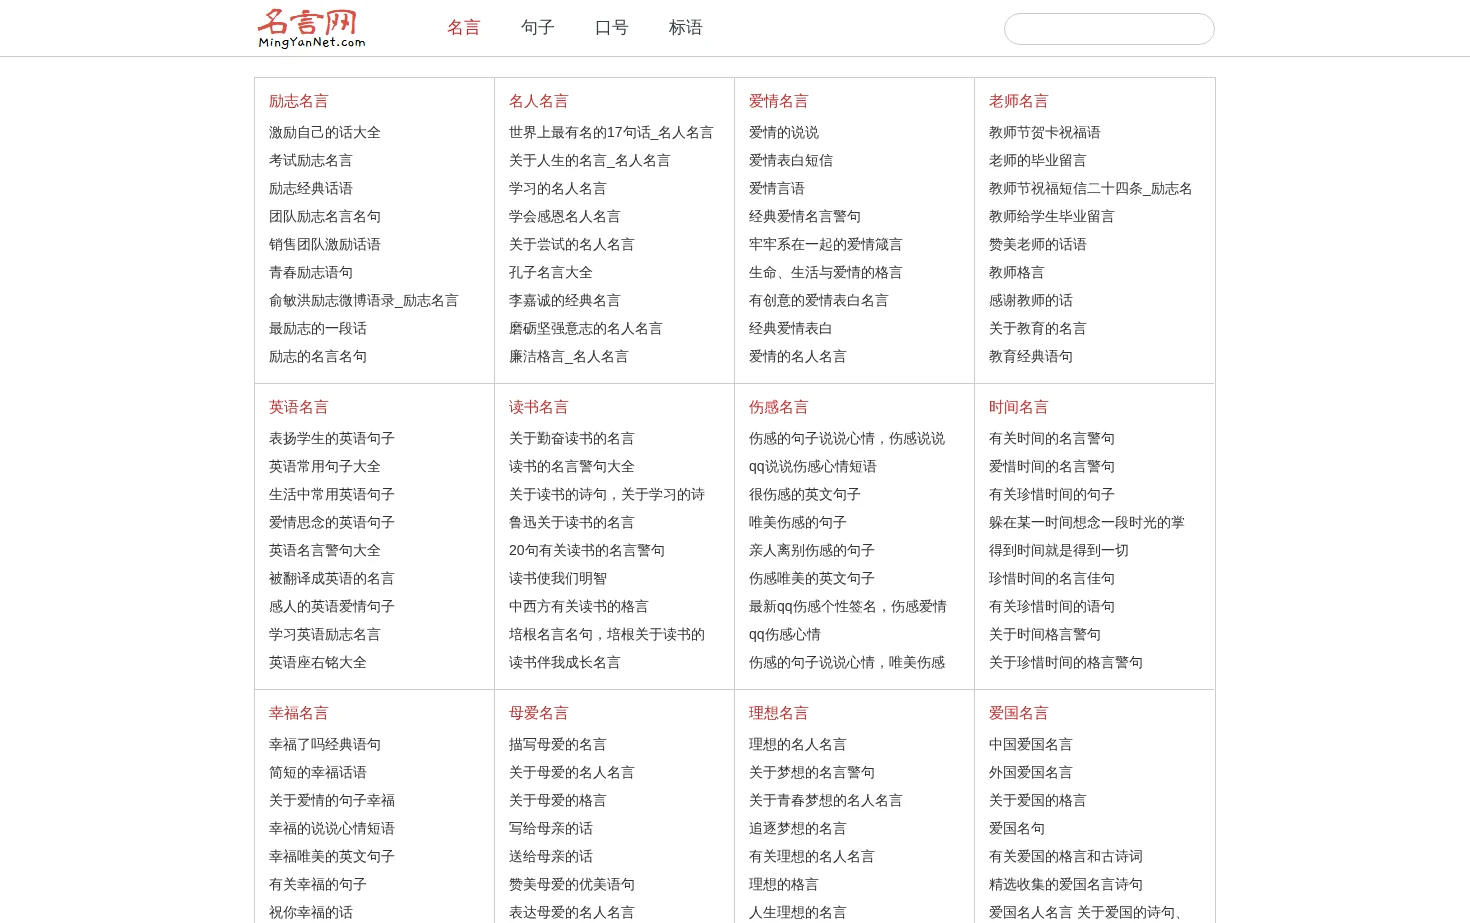Open the 励志名言 category heading
Image resolution: width=1470 pixels, height=923 pixels.
tap(298, 101)
